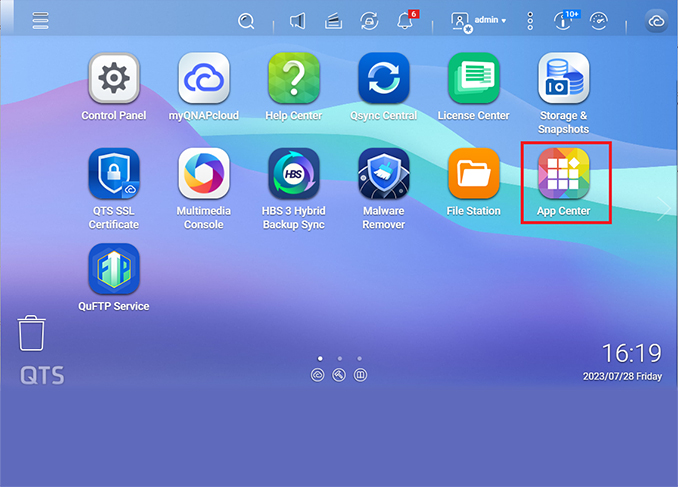Click the 2023/07/28 Friday date text

[x=622, y=376]
